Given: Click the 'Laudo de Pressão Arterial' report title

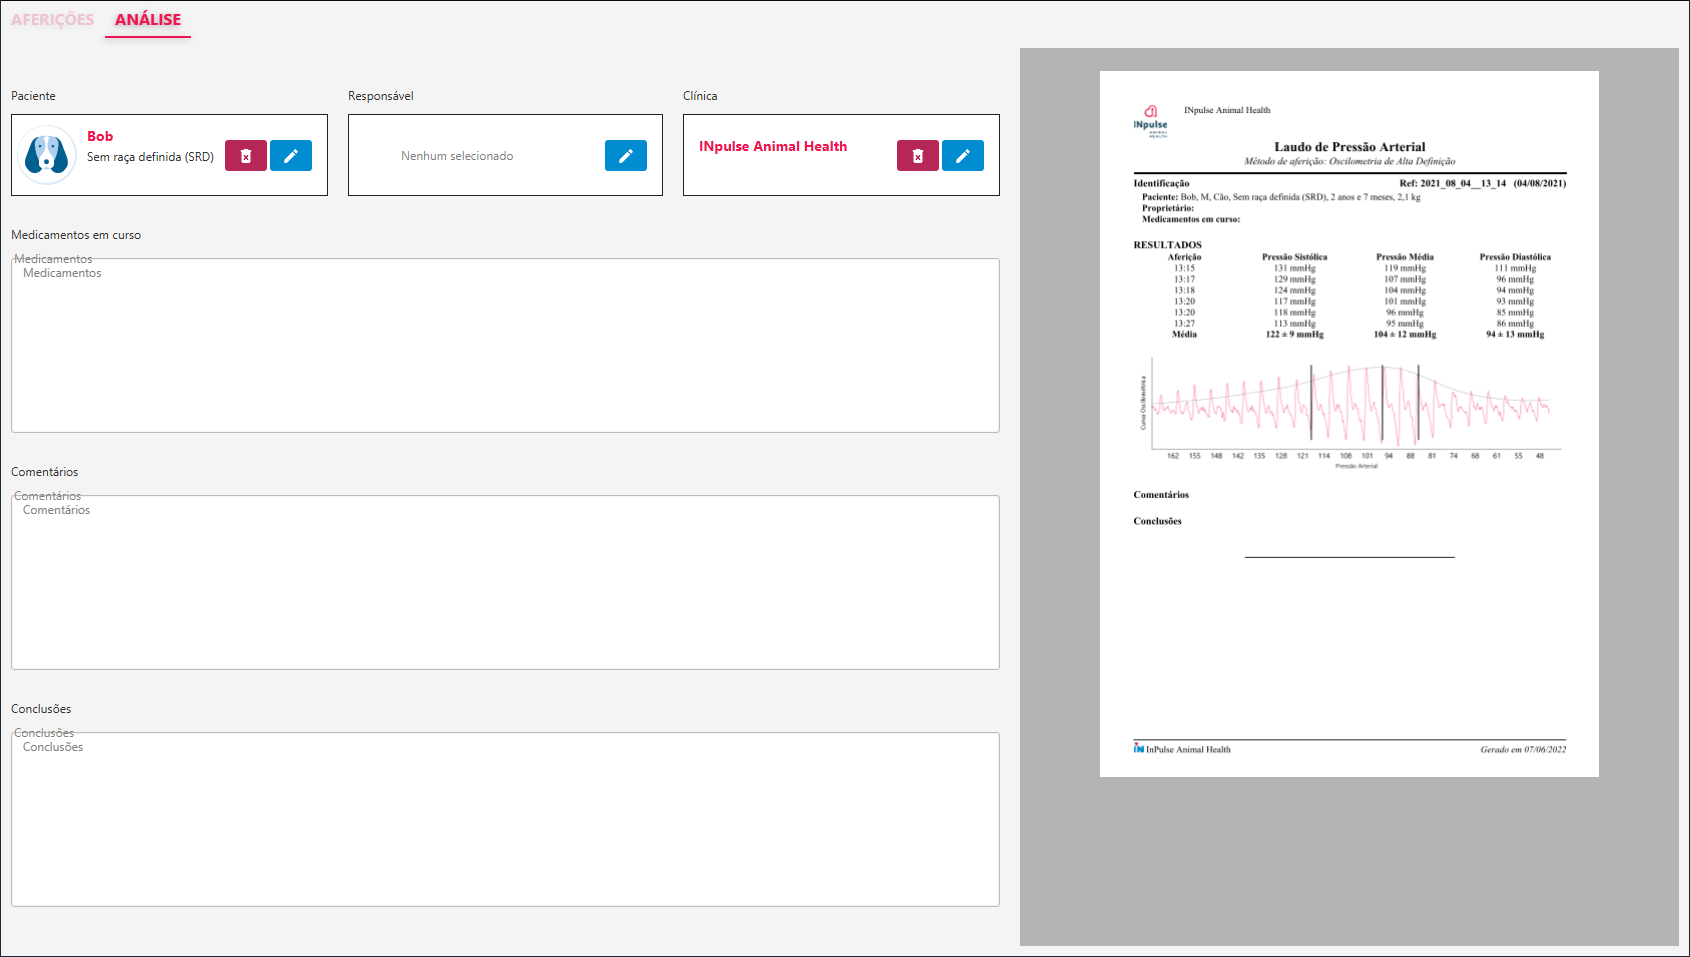Looking at the screenshot, I should (x=1349, y=147).
